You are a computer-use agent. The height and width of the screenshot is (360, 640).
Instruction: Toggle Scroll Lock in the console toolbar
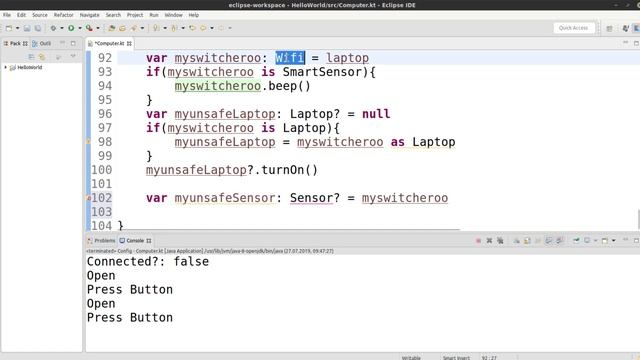[x=527, y=241]
